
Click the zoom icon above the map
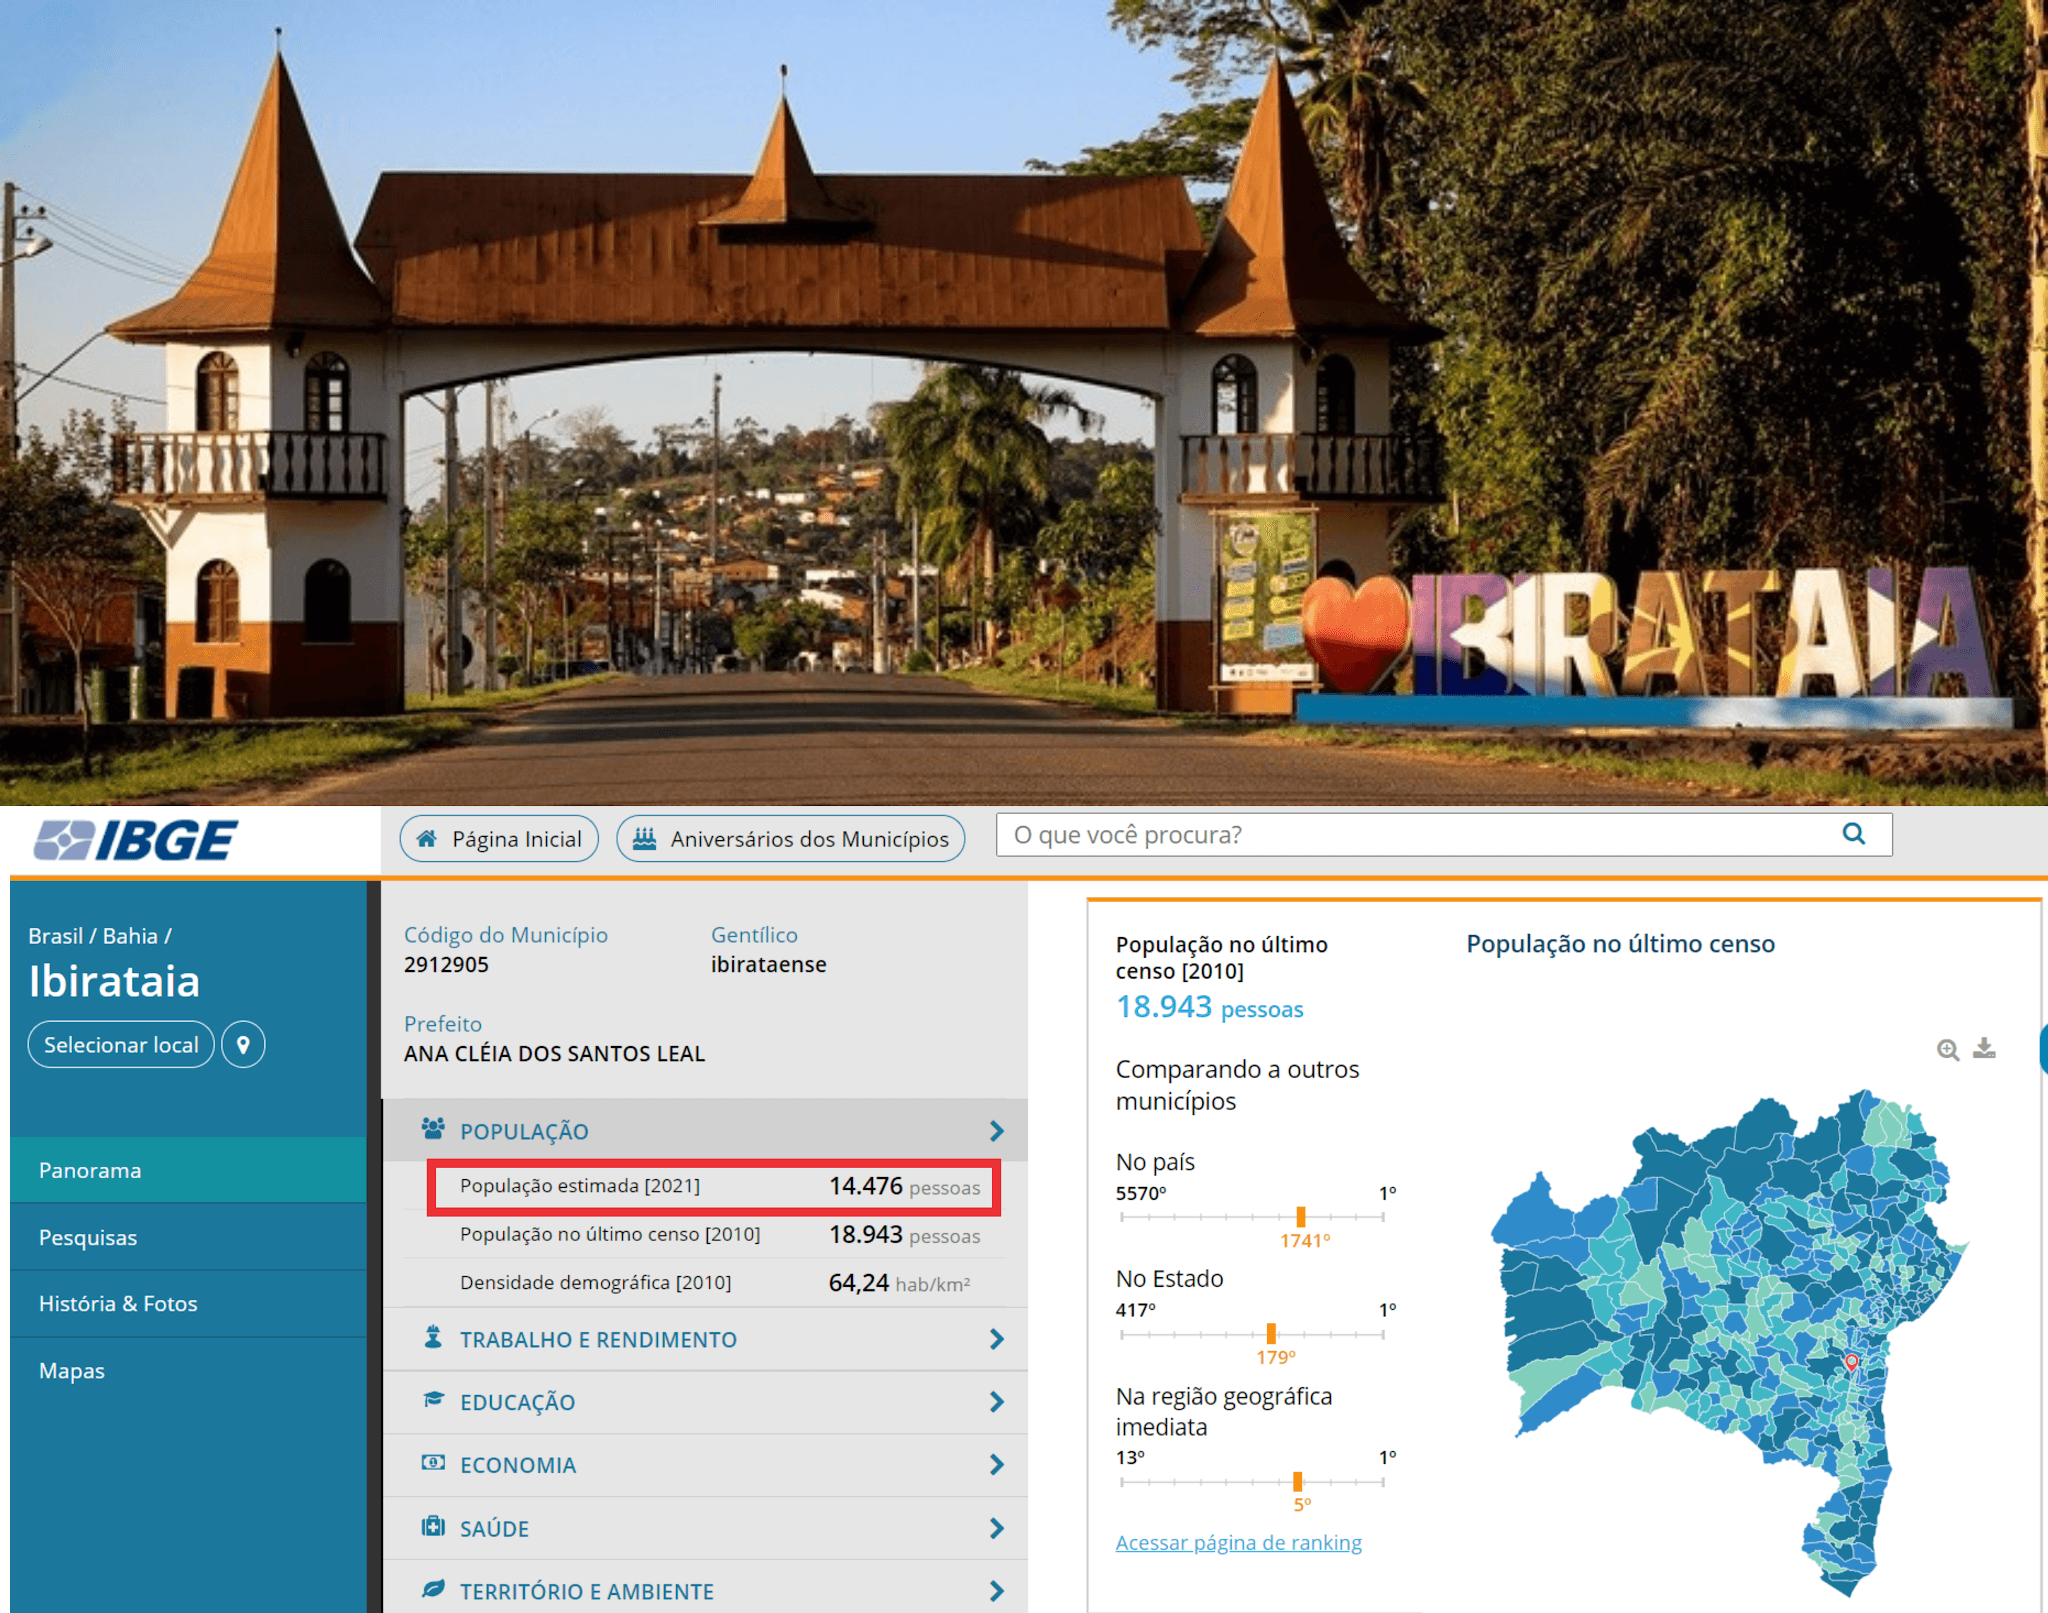1947,1050
